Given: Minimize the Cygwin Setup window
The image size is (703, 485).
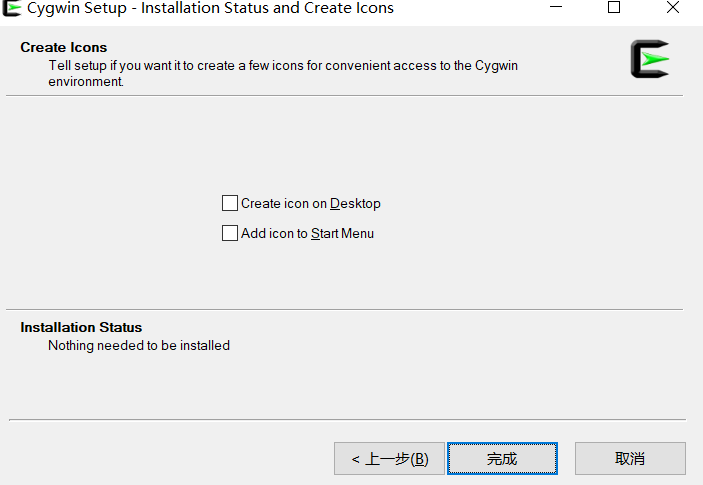Looking at the screenshot, I should 556,7.
